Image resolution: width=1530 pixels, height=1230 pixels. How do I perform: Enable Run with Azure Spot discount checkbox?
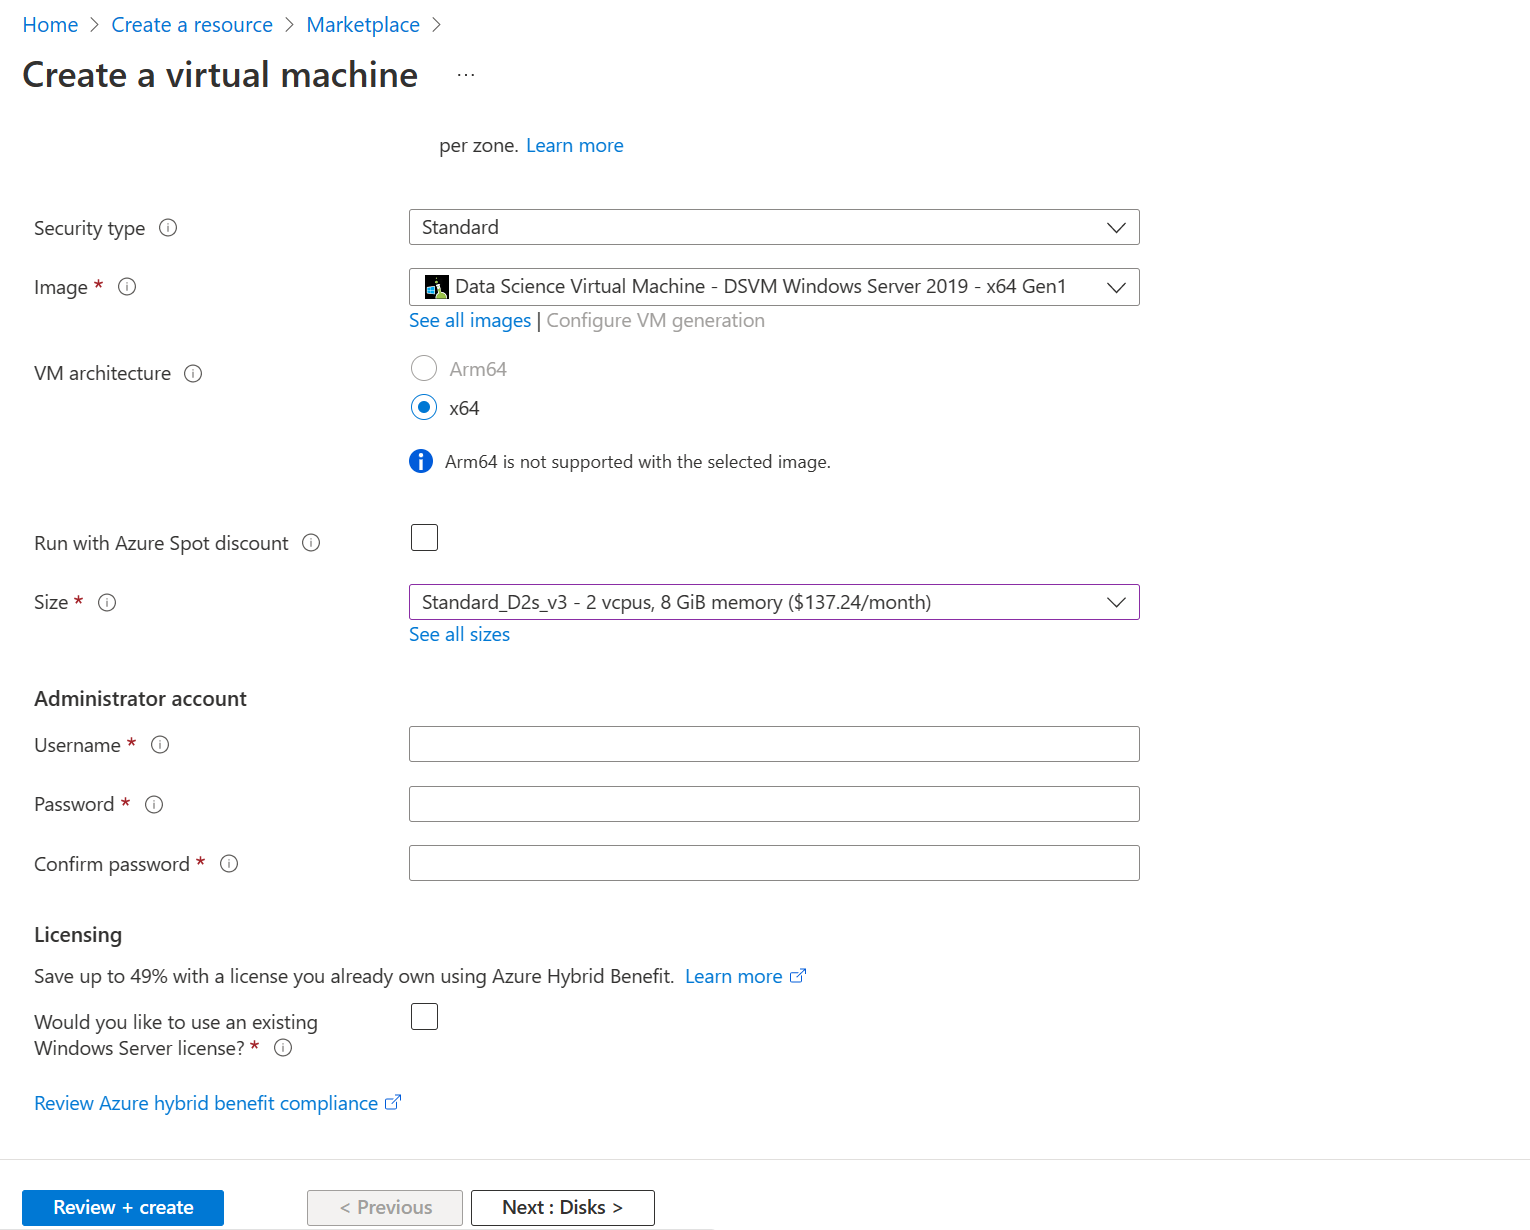click(x=424, y=537)
